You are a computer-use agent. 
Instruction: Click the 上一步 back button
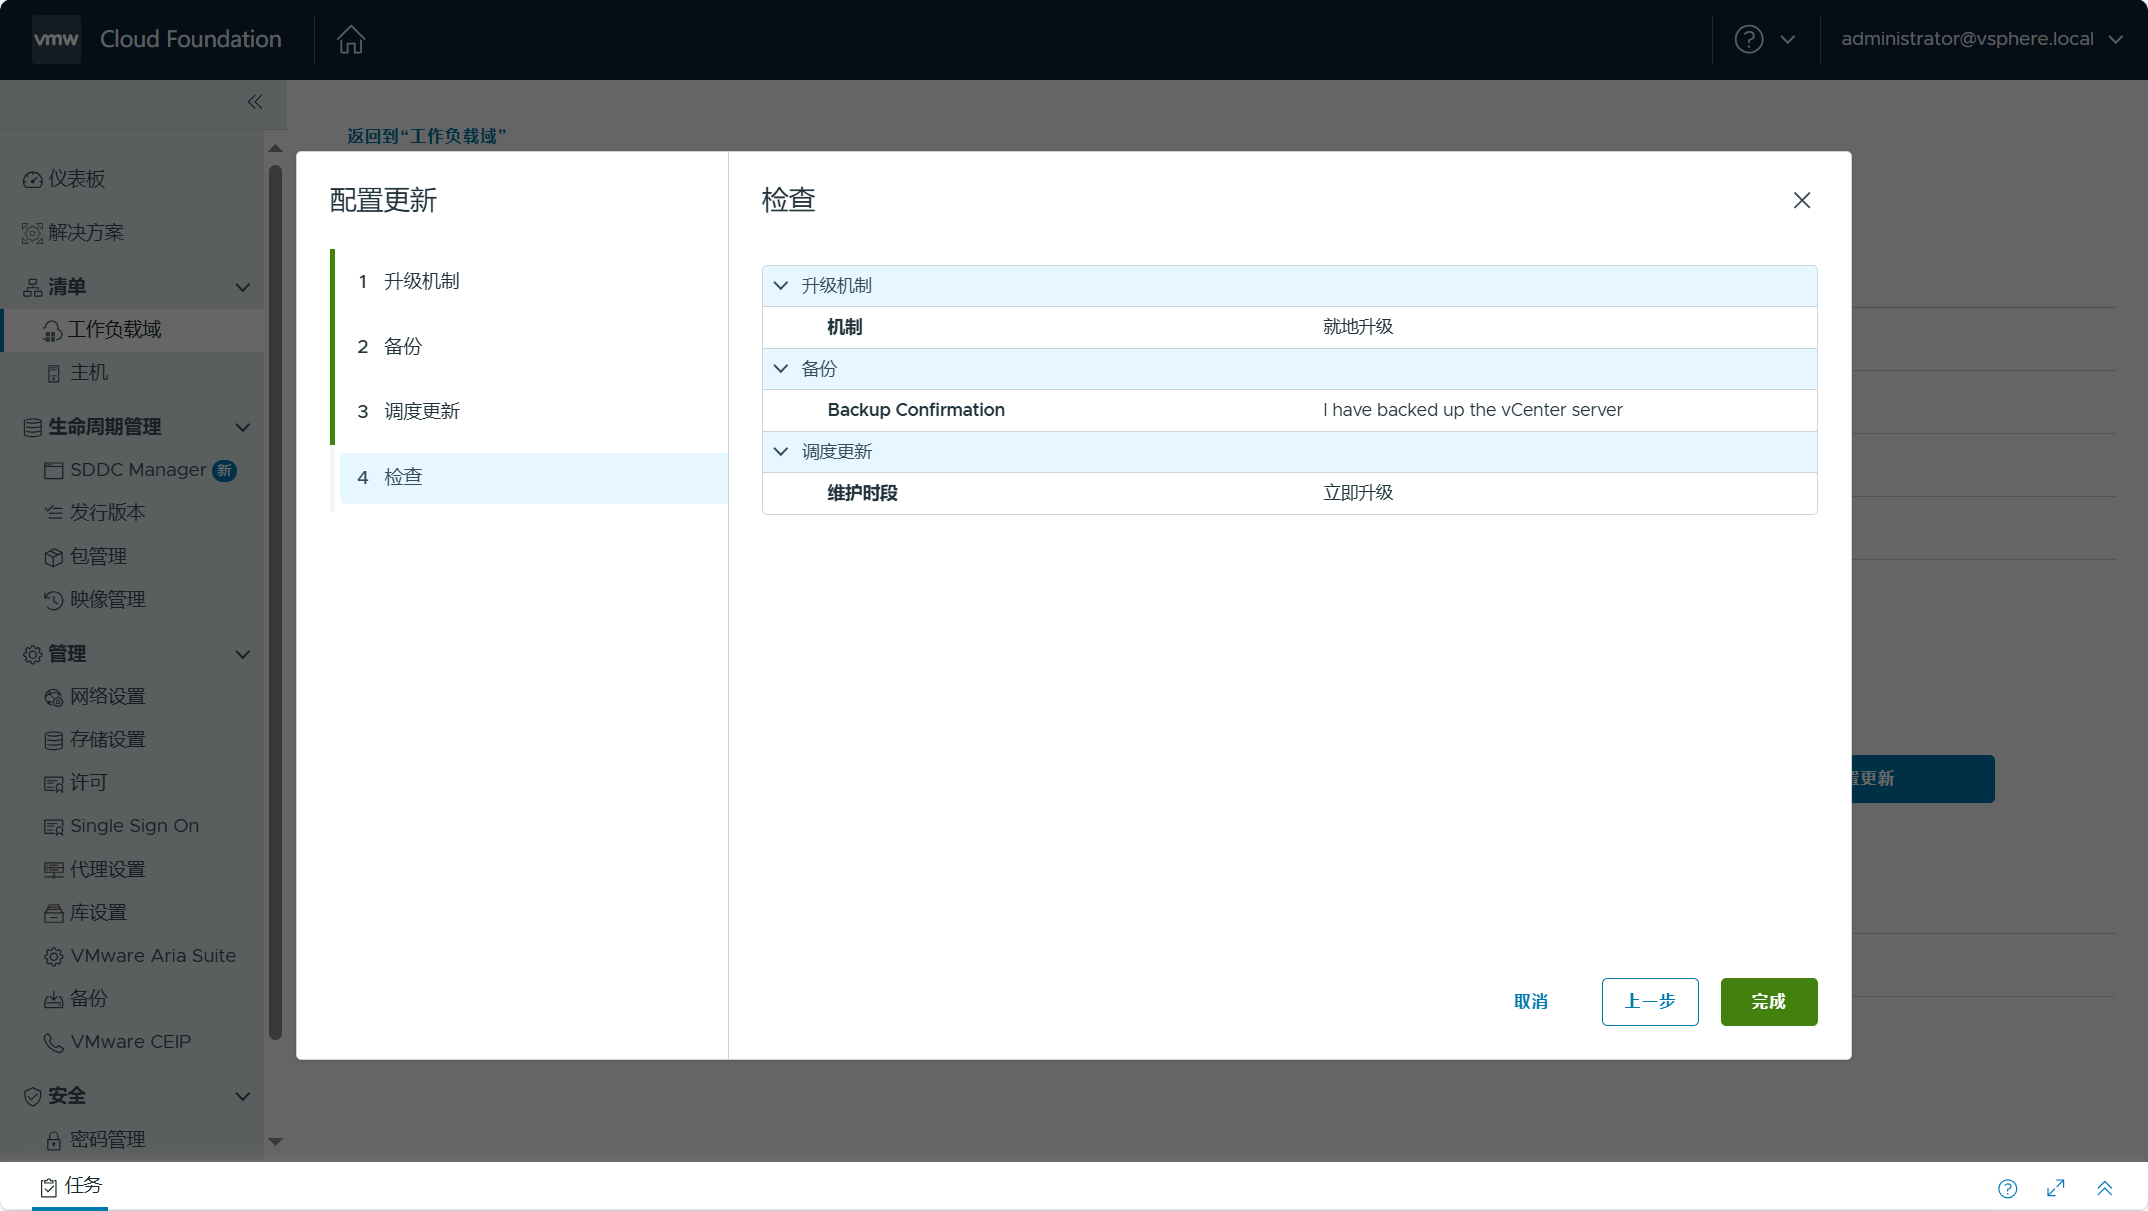pyautogui.click(x=1650, y=1002)
